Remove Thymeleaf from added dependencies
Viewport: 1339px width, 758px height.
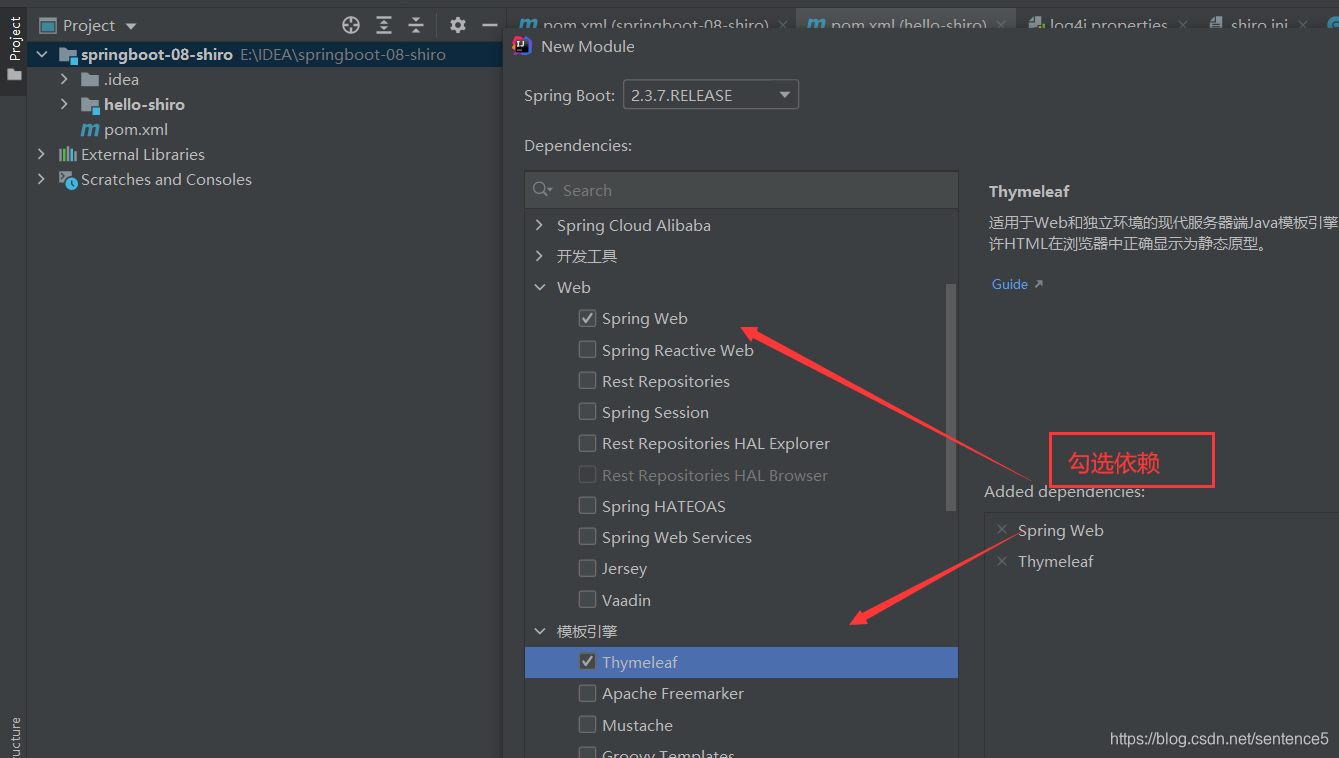pyautogui.click(x=1002, y=561)
